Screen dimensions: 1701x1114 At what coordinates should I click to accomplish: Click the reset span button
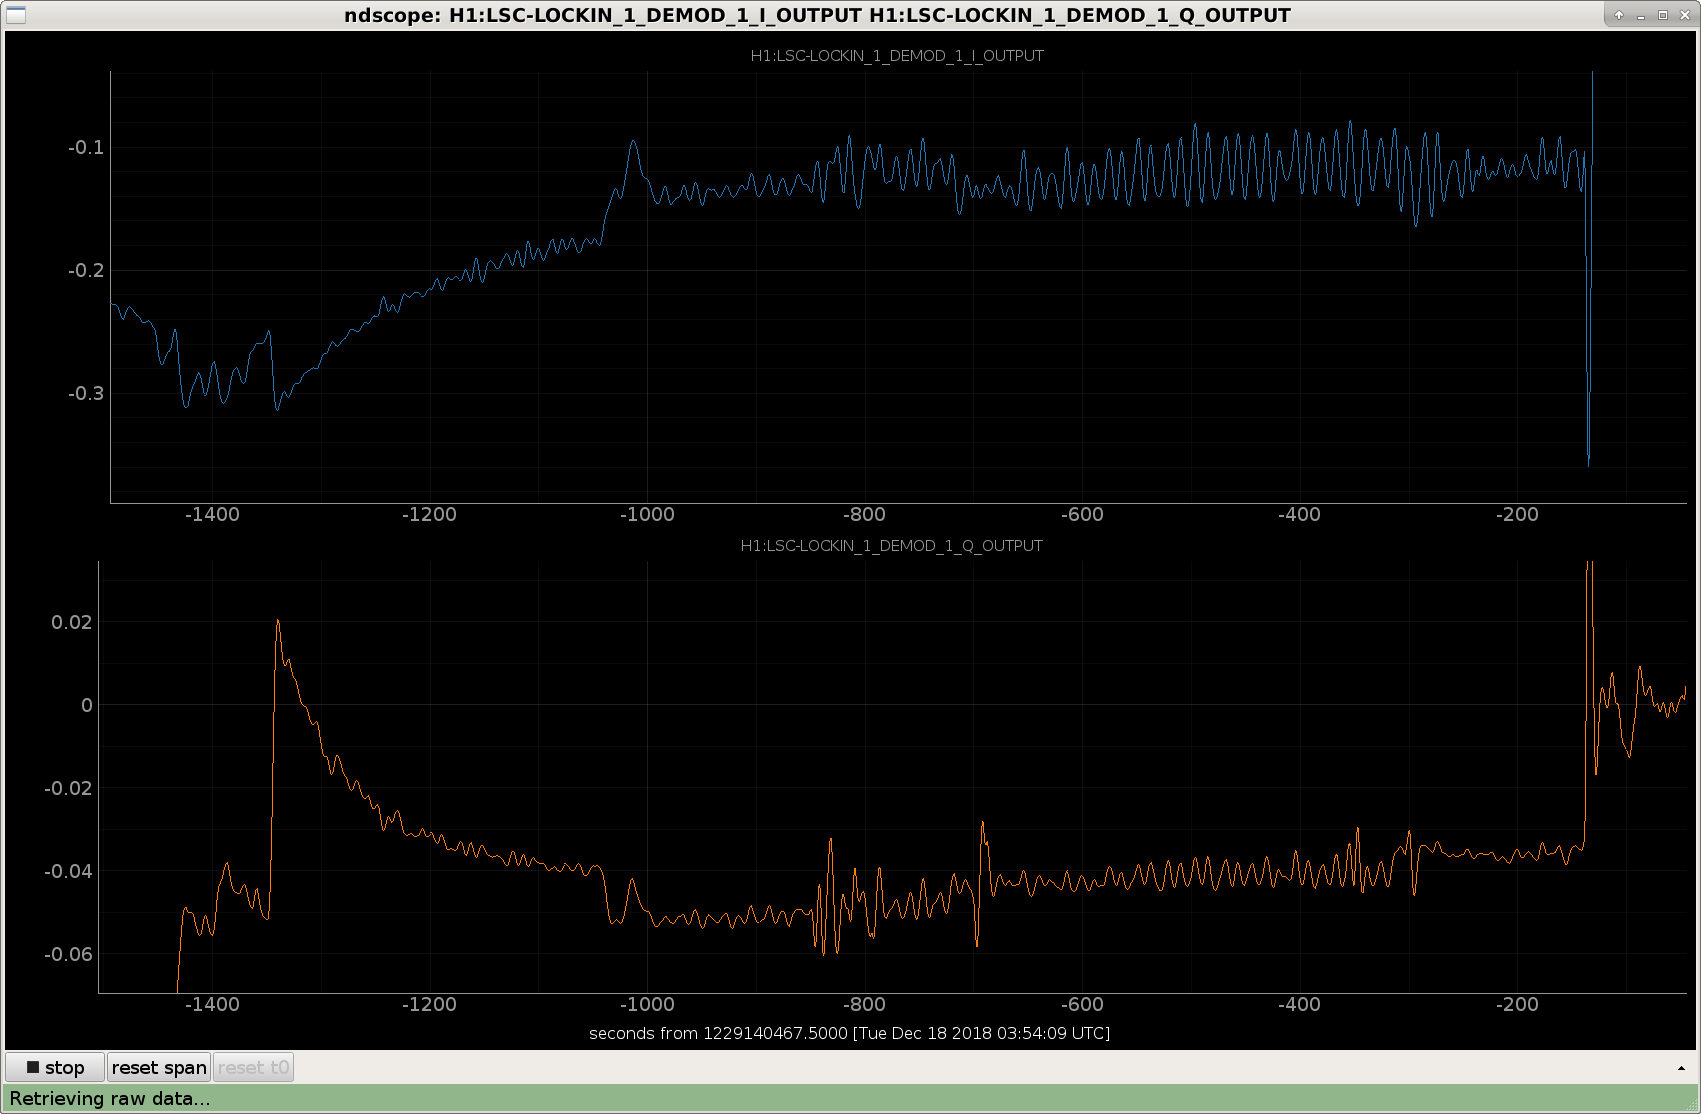tap(159, 1067)
